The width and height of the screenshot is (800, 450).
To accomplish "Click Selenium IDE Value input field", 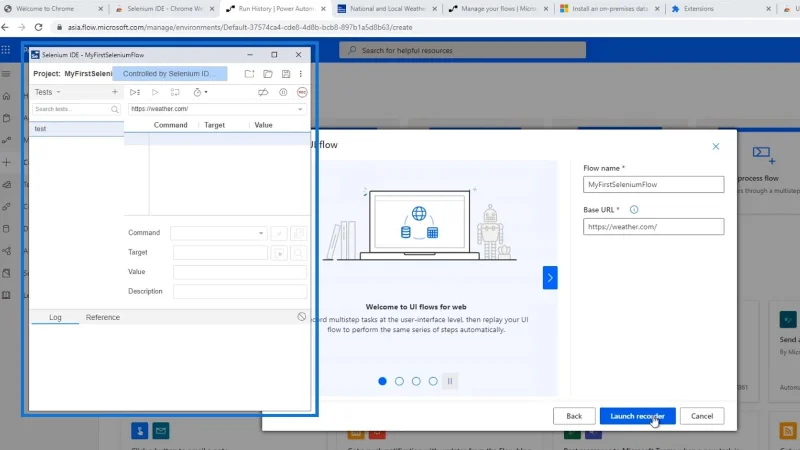I will point(240,272).
